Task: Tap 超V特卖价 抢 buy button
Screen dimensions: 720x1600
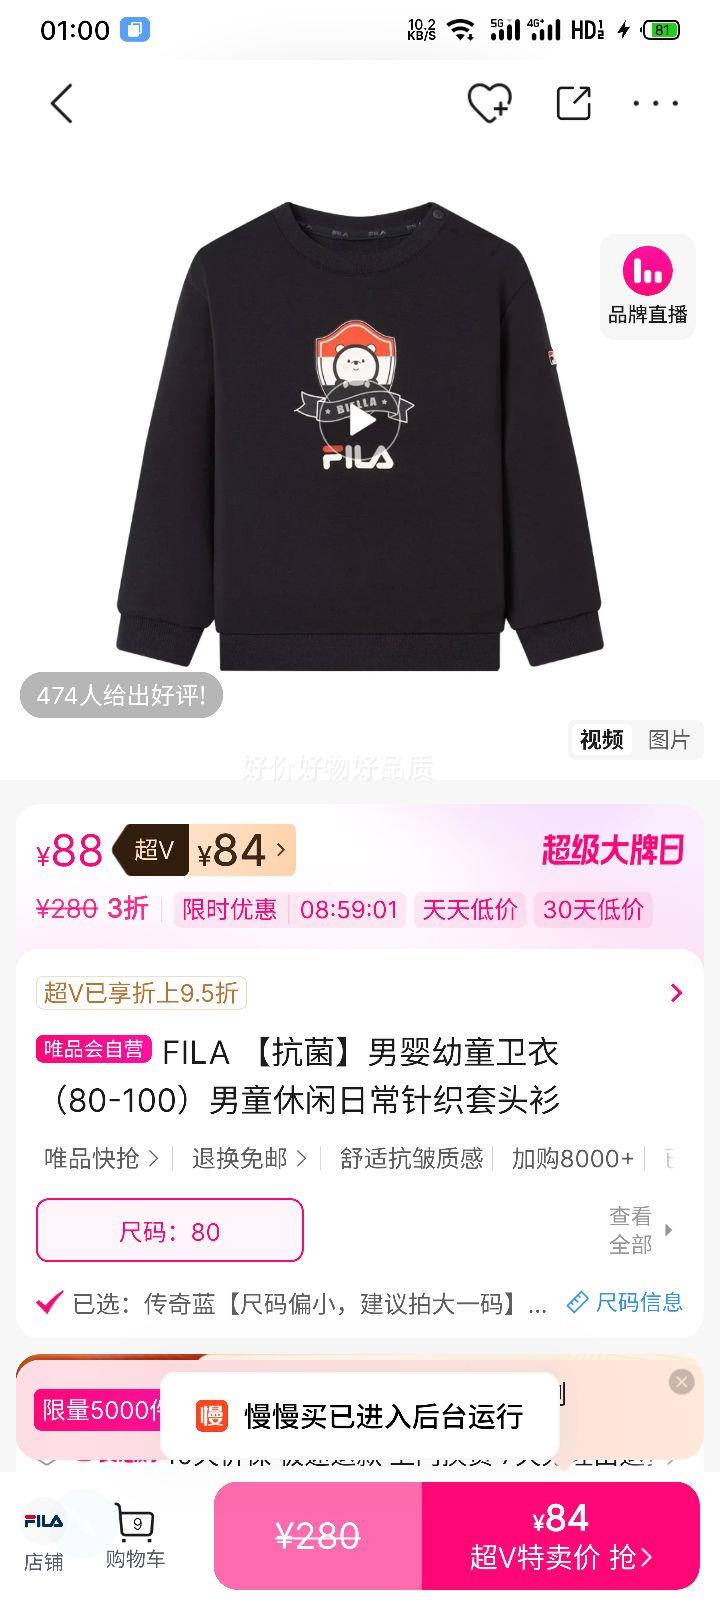Action: pyautogui.click(x=560, y=1536)
